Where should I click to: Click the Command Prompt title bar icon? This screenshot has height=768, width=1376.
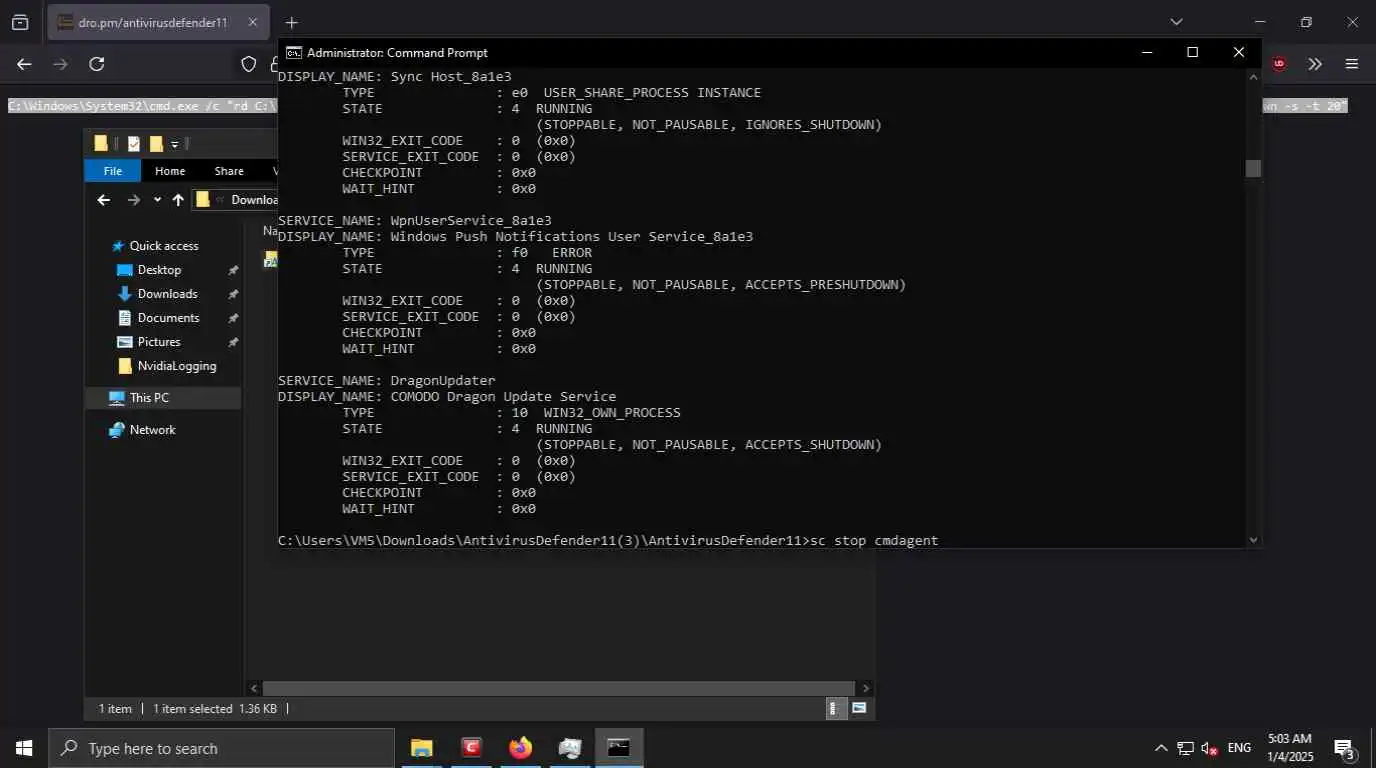pyautogui.click(x=294, y=53)
